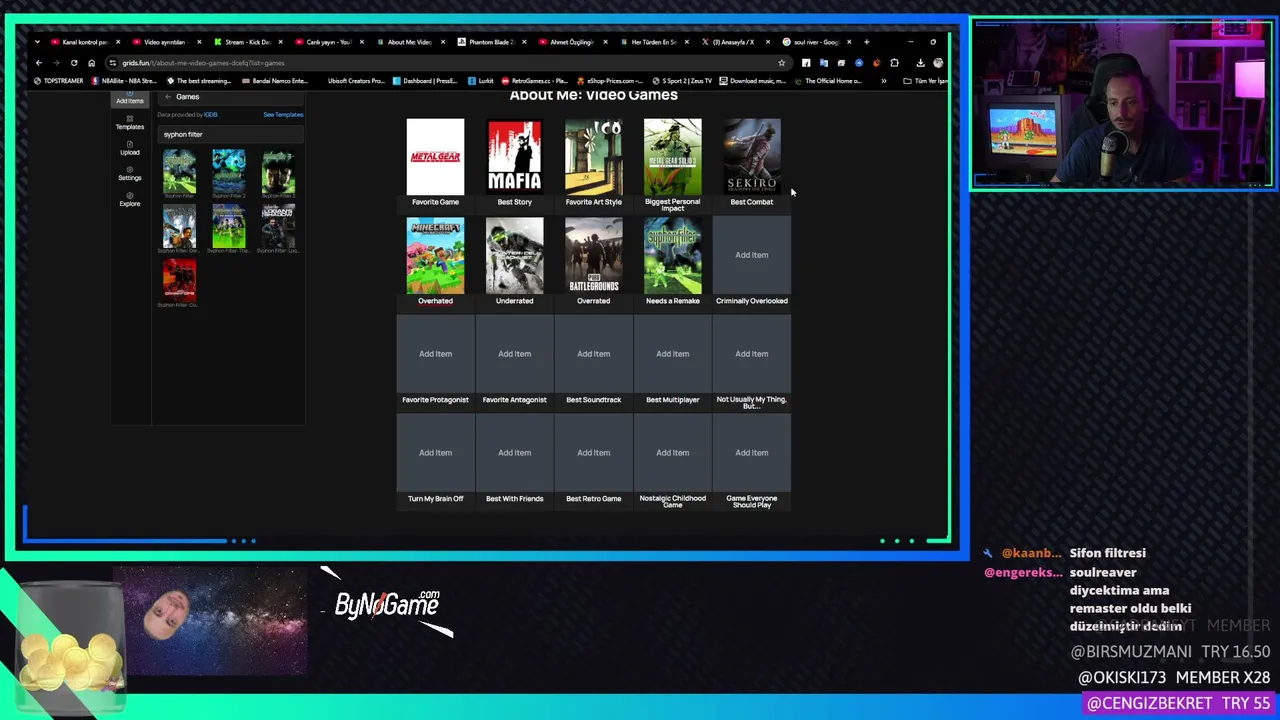Add an item to Turn My Brain Off
The image size is (1280, 720).
pyautogui.click(x=435, y=453)
